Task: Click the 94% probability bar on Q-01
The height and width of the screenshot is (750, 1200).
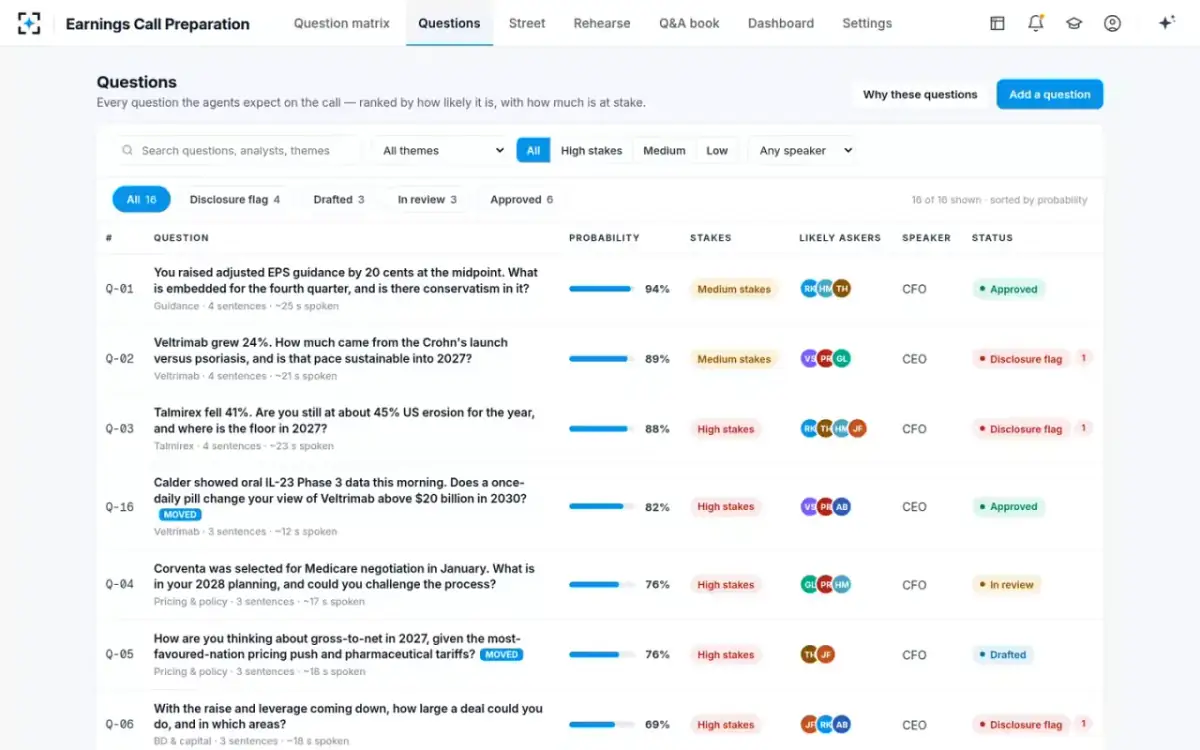Action: tap(601, 289)
